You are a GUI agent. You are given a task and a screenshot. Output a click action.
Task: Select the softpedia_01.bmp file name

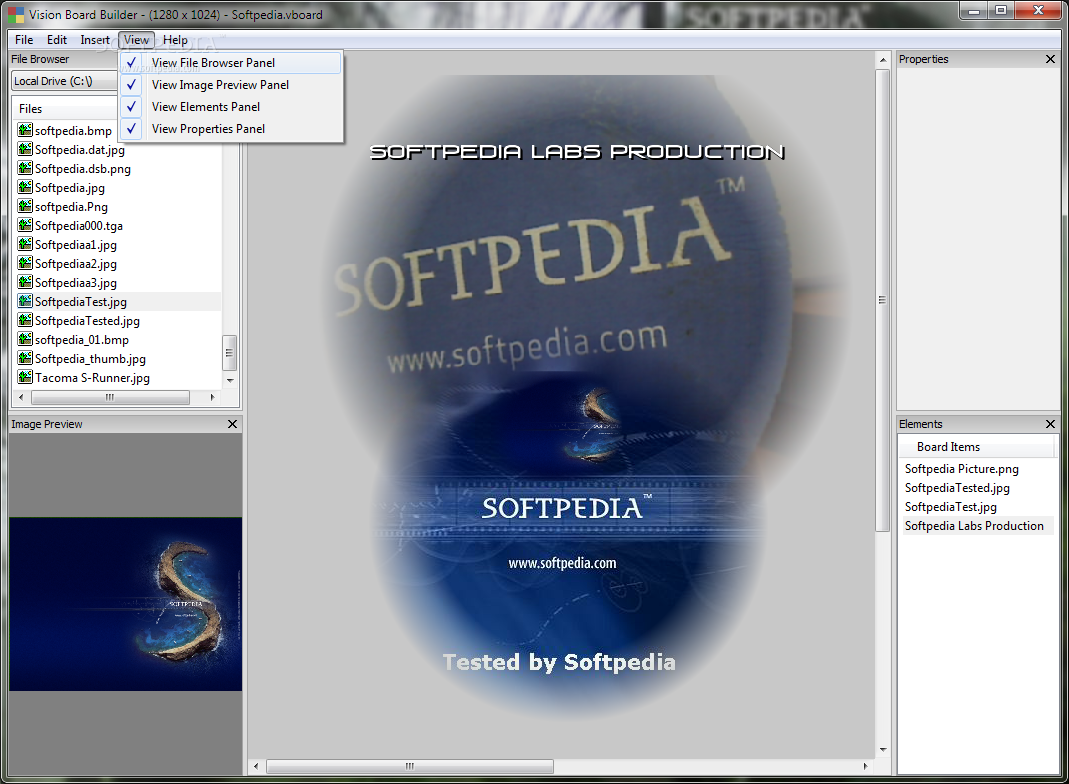pyautogui.click(x=82, y=340)
